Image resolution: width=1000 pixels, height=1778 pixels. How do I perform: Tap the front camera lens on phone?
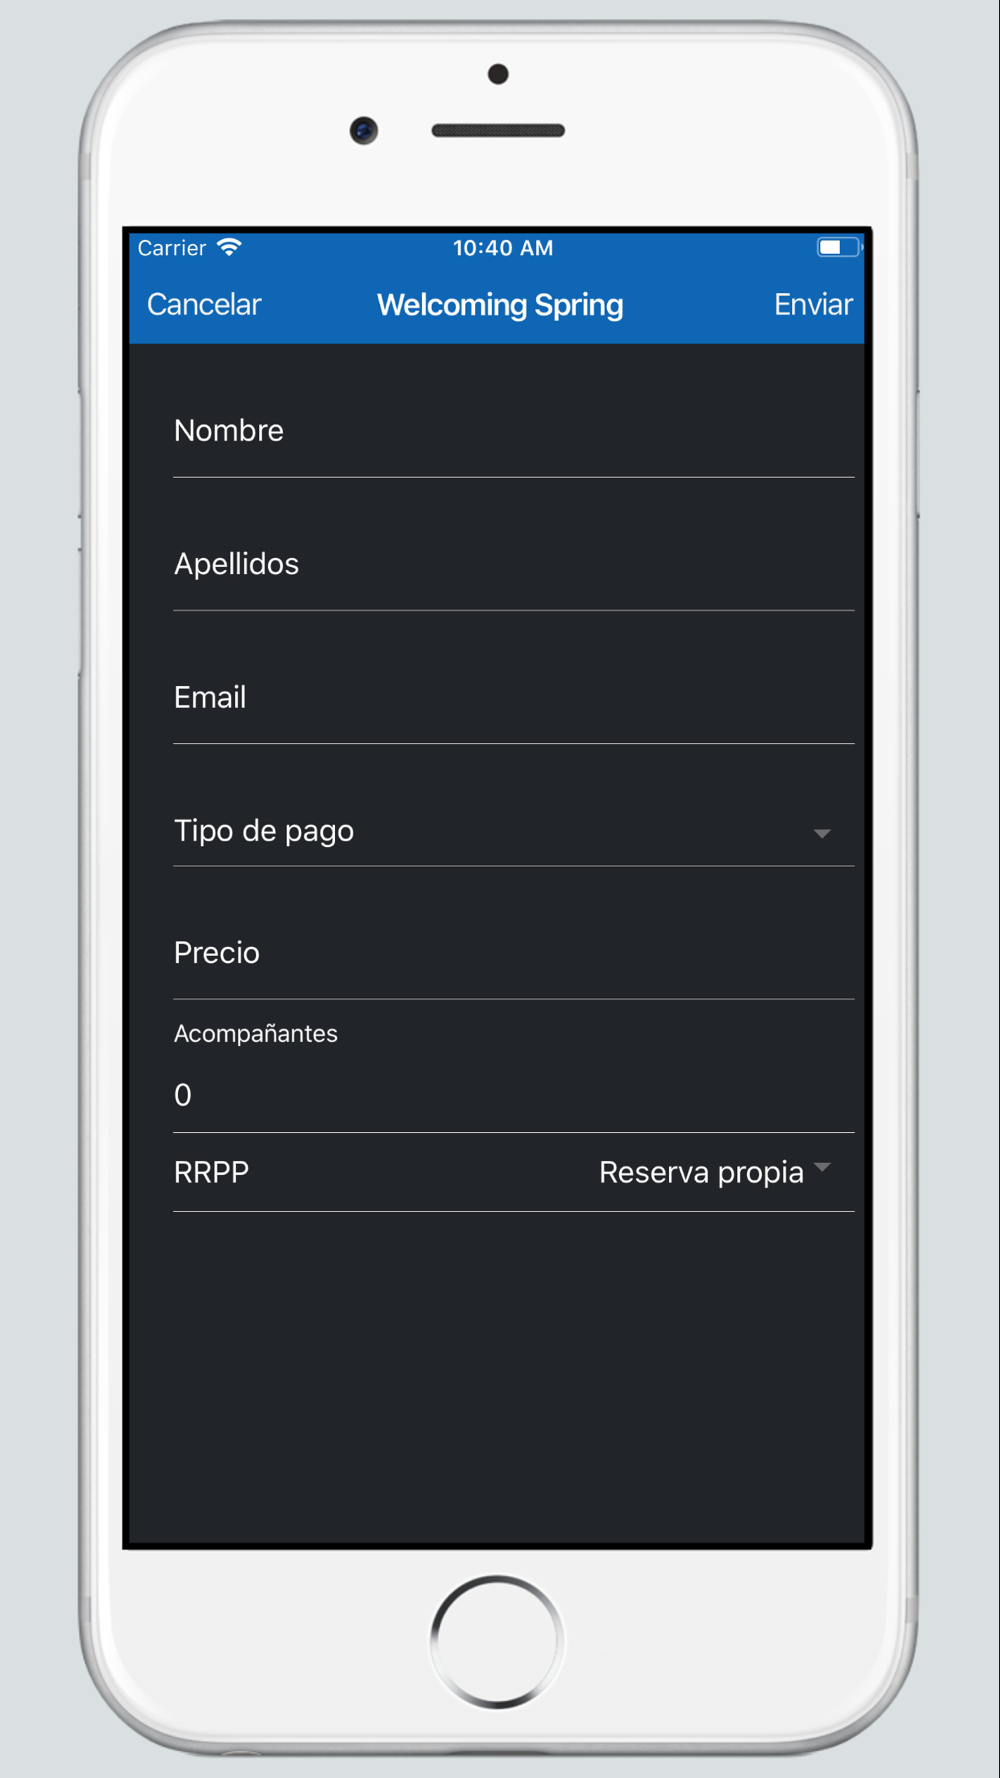(364, 130)
